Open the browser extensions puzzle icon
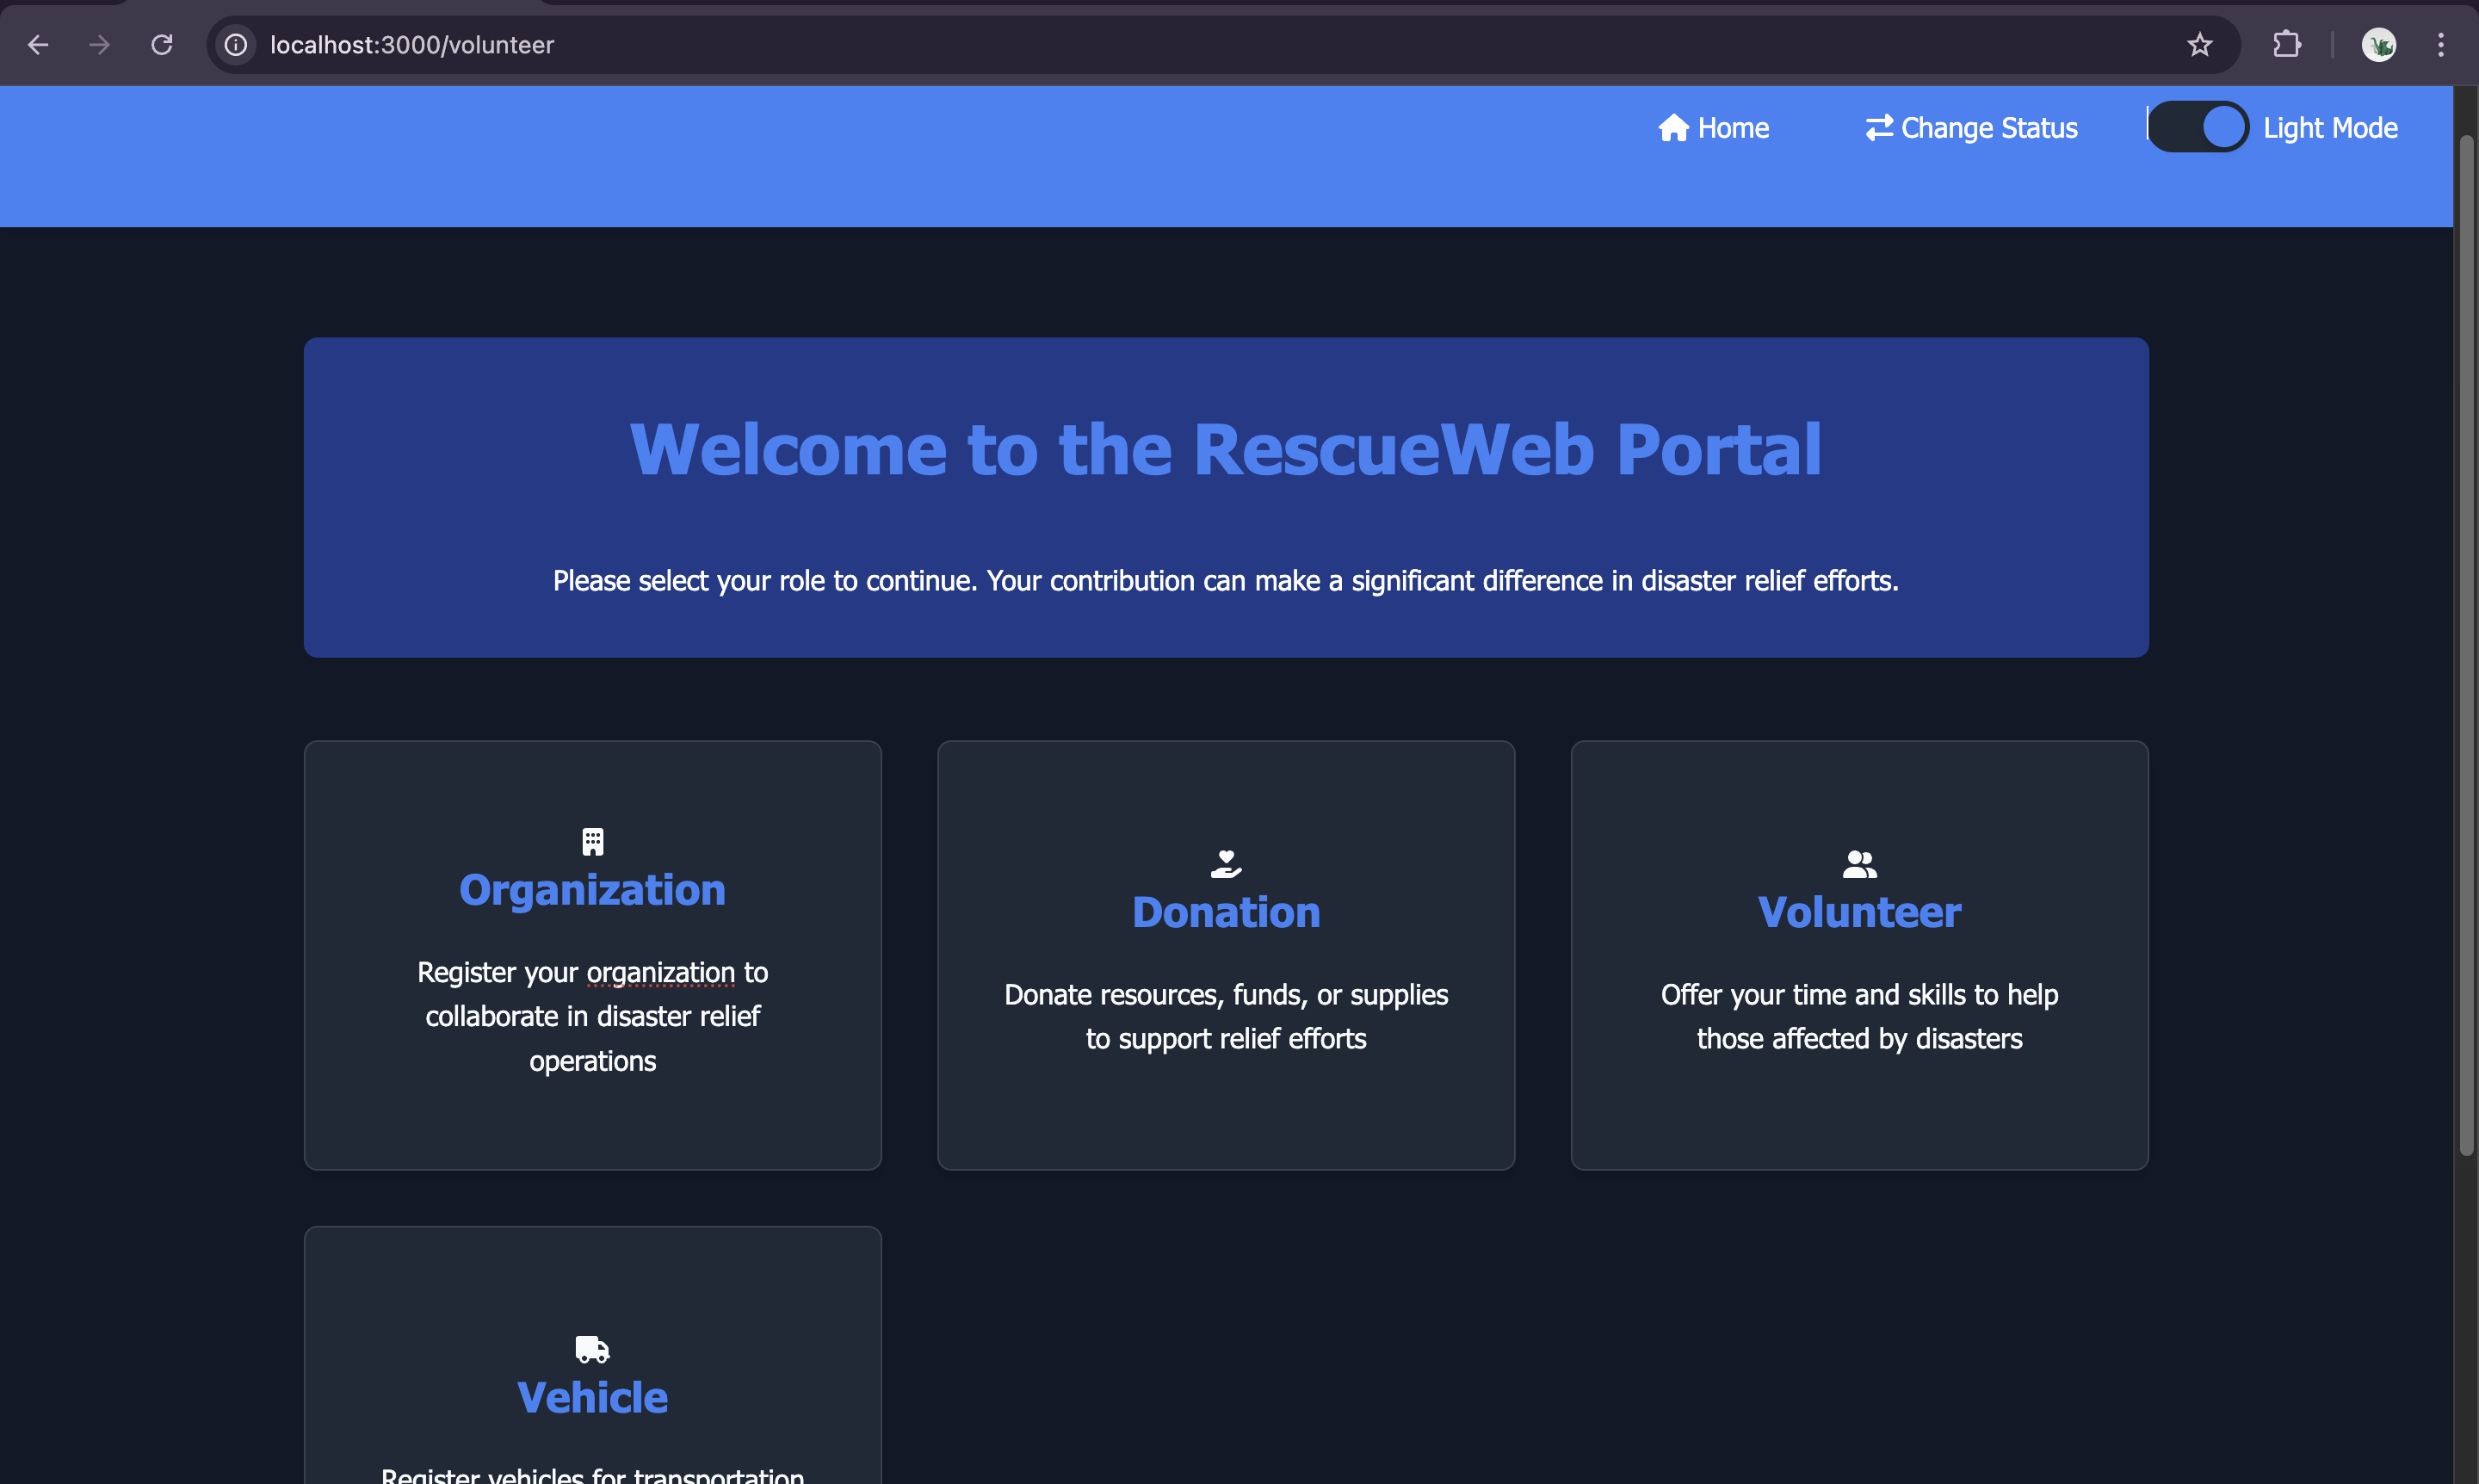The image size is (2479, 1484). pyautogui.click(x=2287, y=45)
